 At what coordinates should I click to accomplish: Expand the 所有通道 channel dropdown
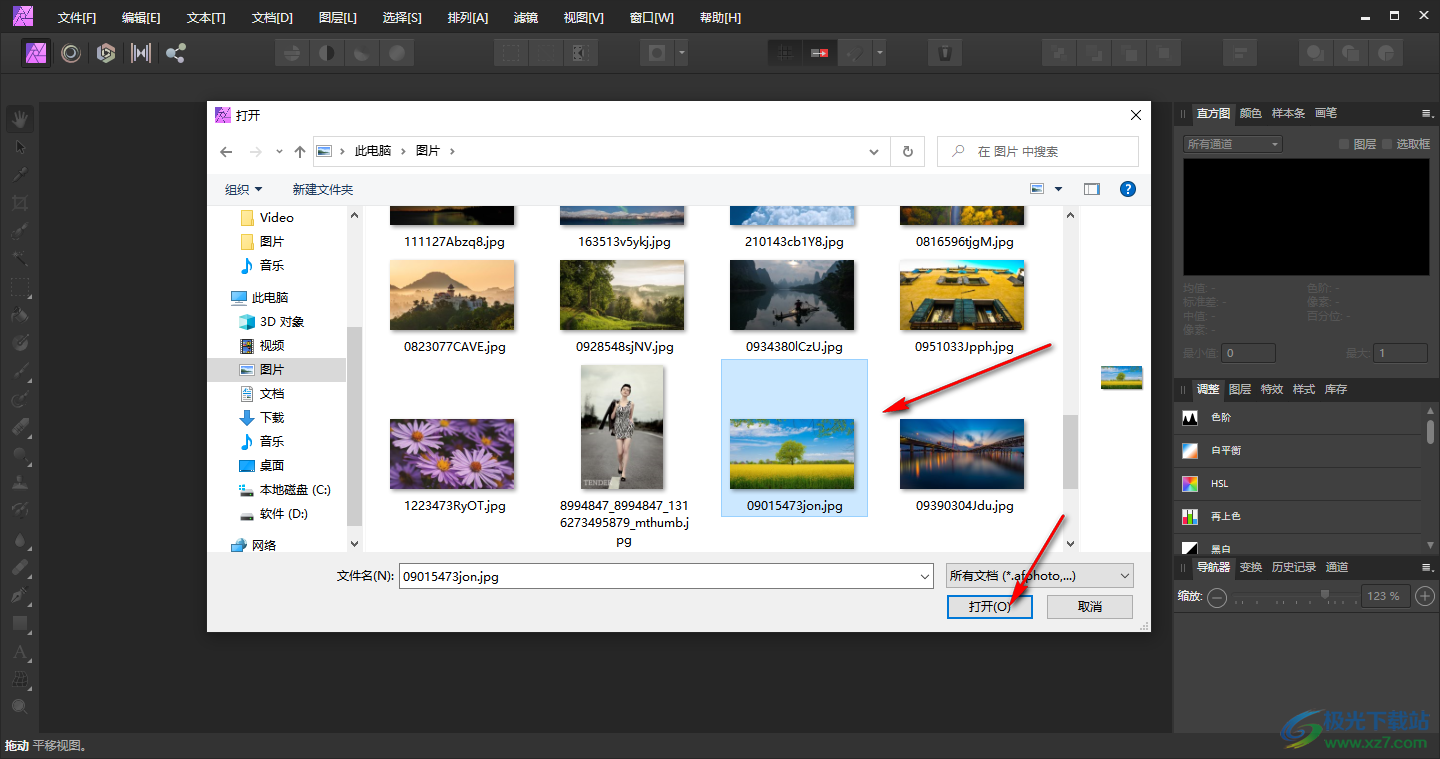pyautogui.click(x=1232, y=144)
